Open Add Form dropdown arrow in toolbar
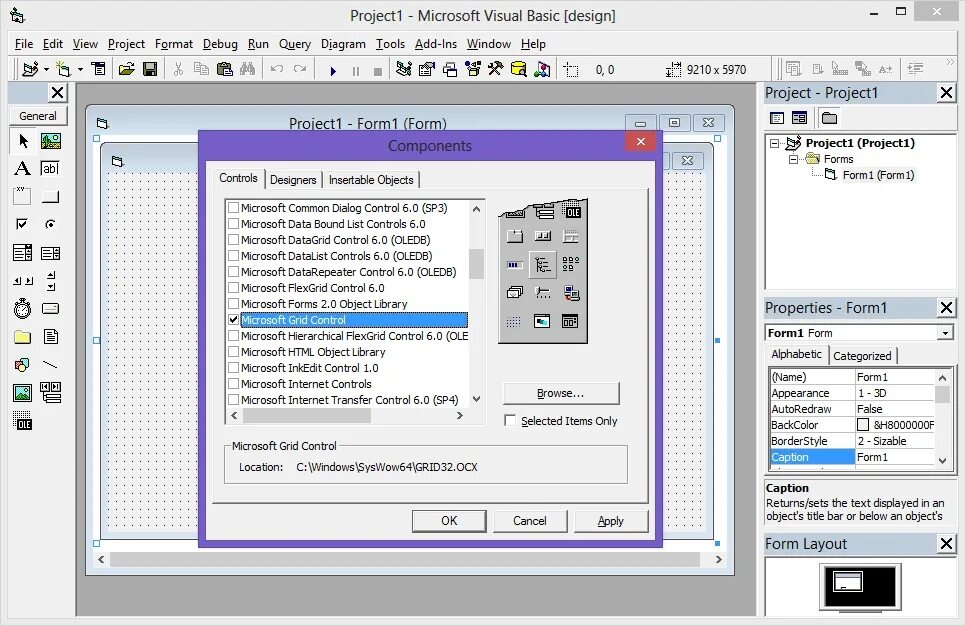Screen dimensions: 966x626 (80, 70)
